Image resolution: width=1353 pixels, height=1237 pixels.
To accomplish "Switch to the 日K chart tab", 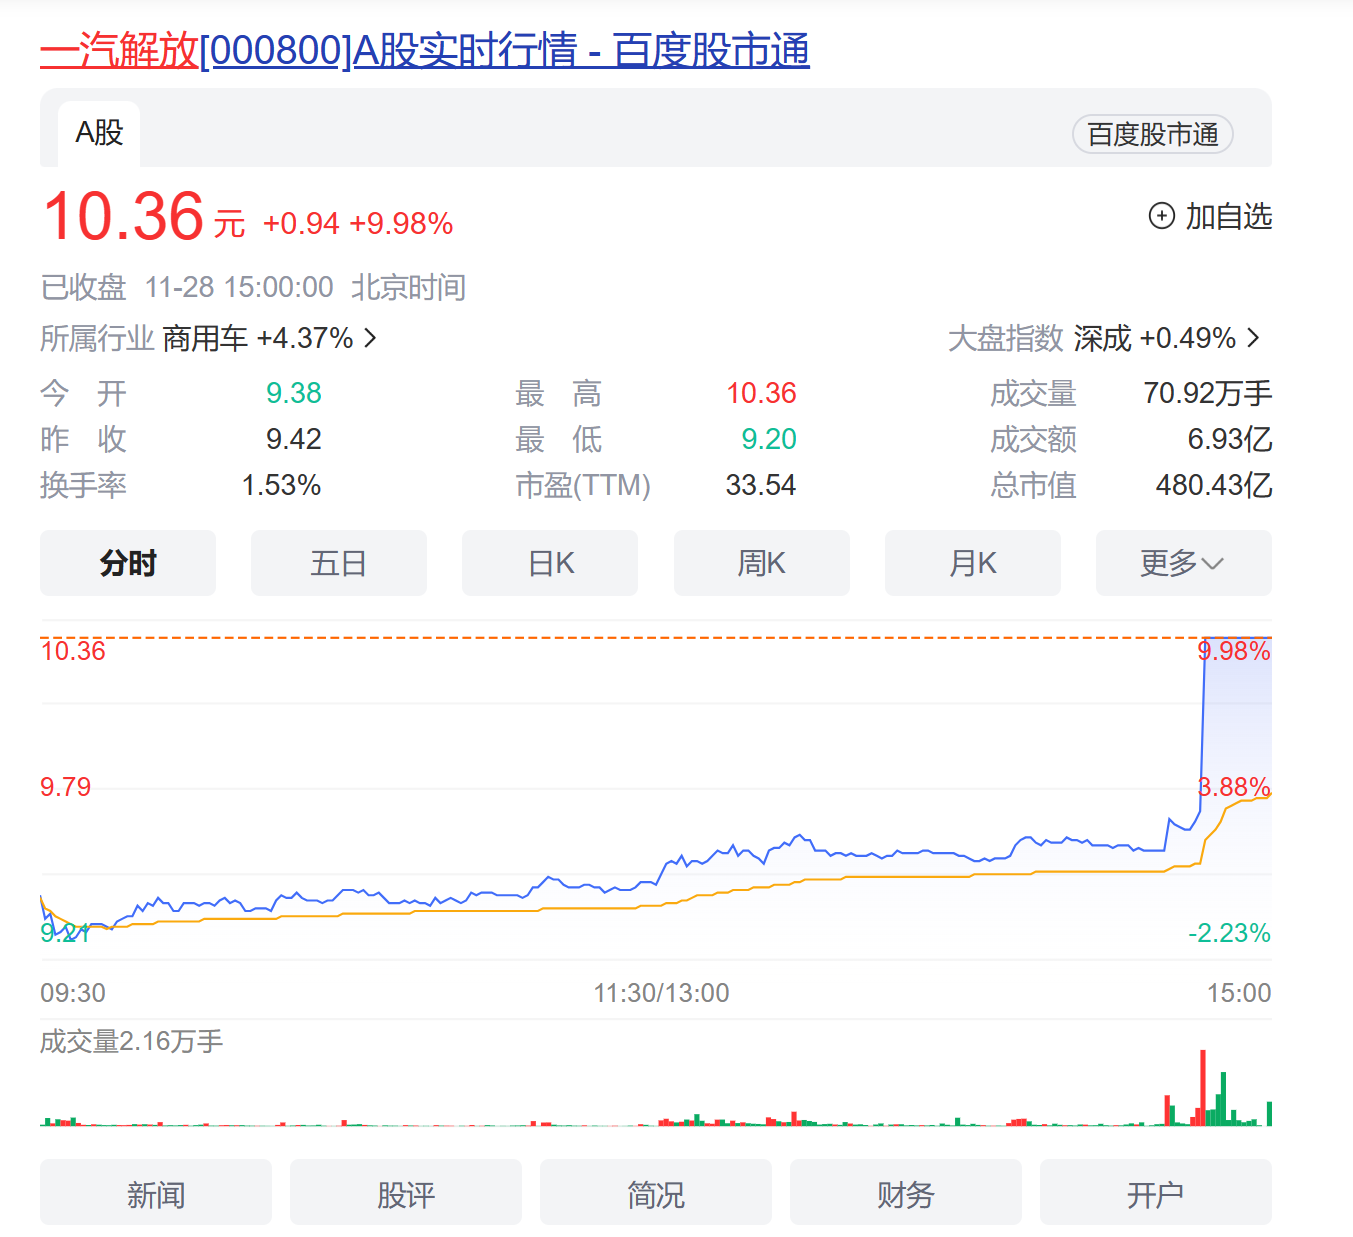I will 550,563.
